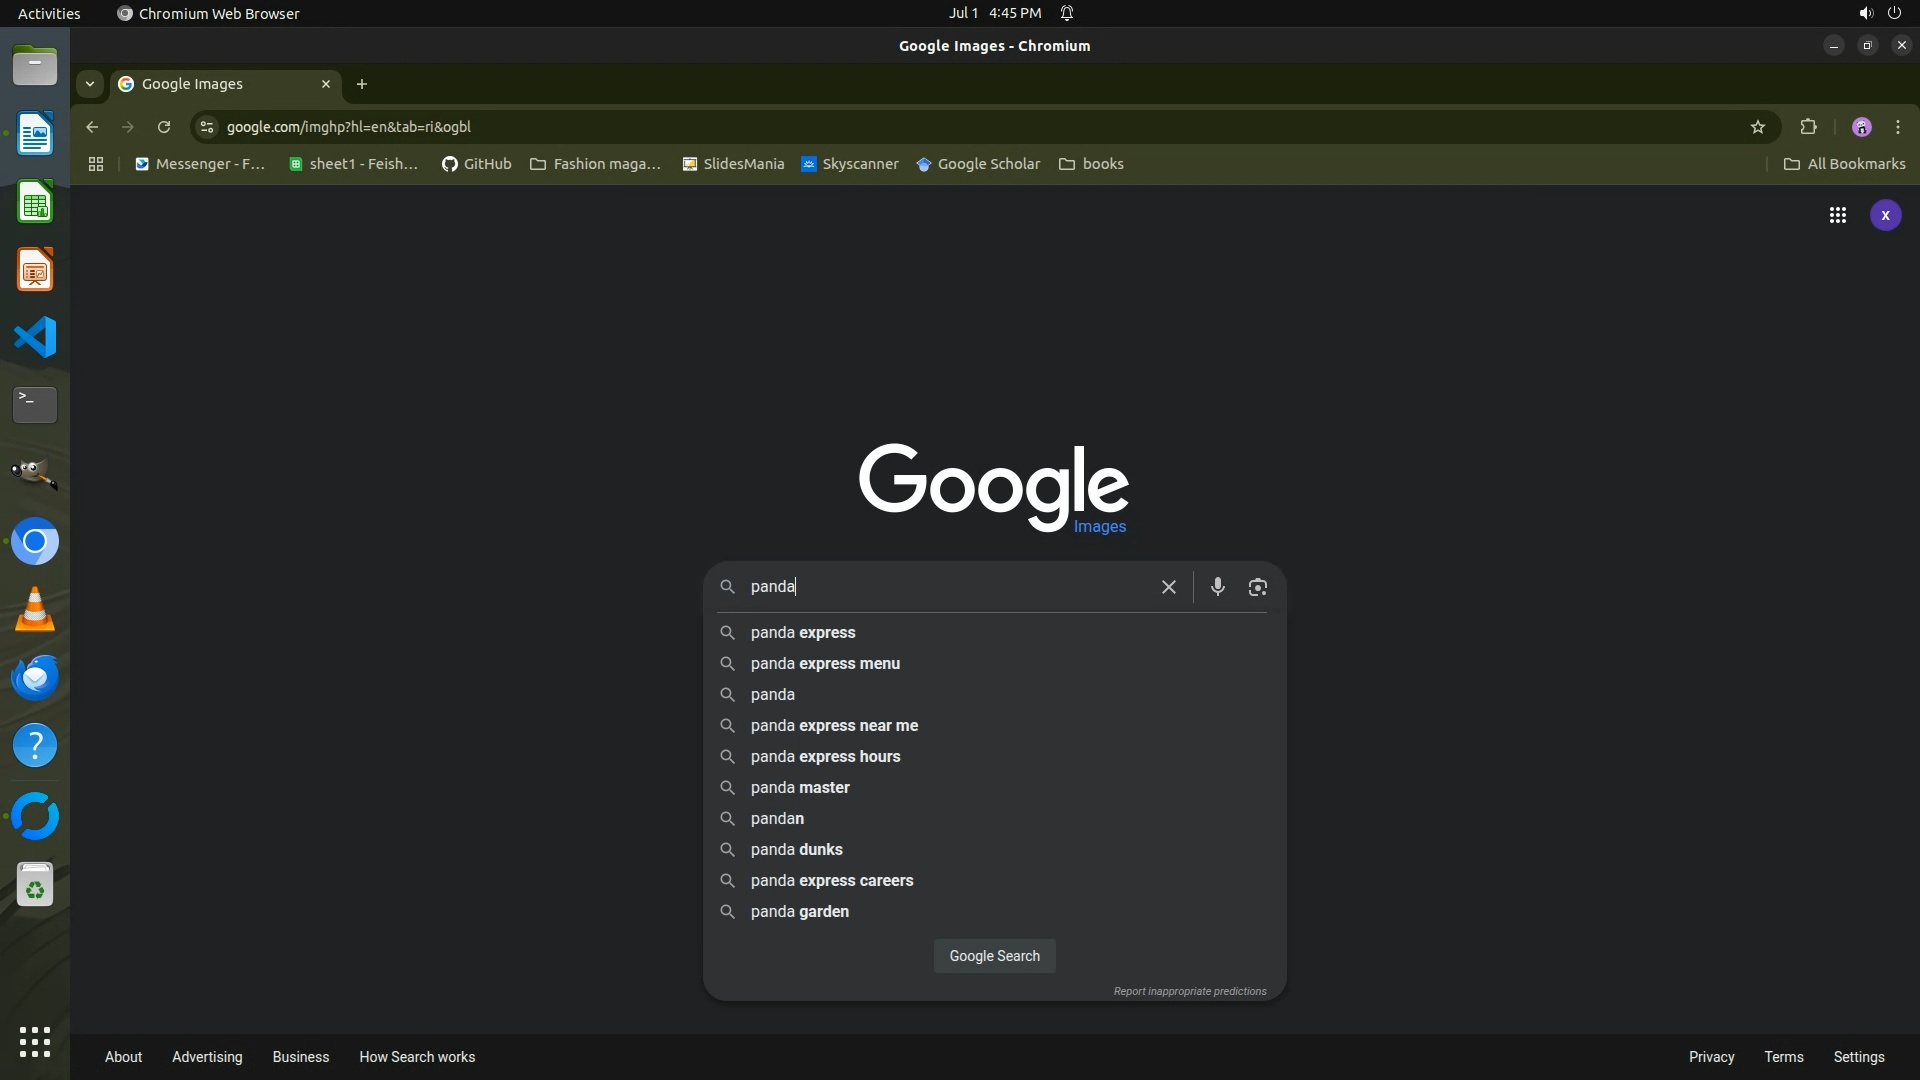Click the voice search microphone icon
This screenshot has width=1920, height=1080.
point(1217,587)
